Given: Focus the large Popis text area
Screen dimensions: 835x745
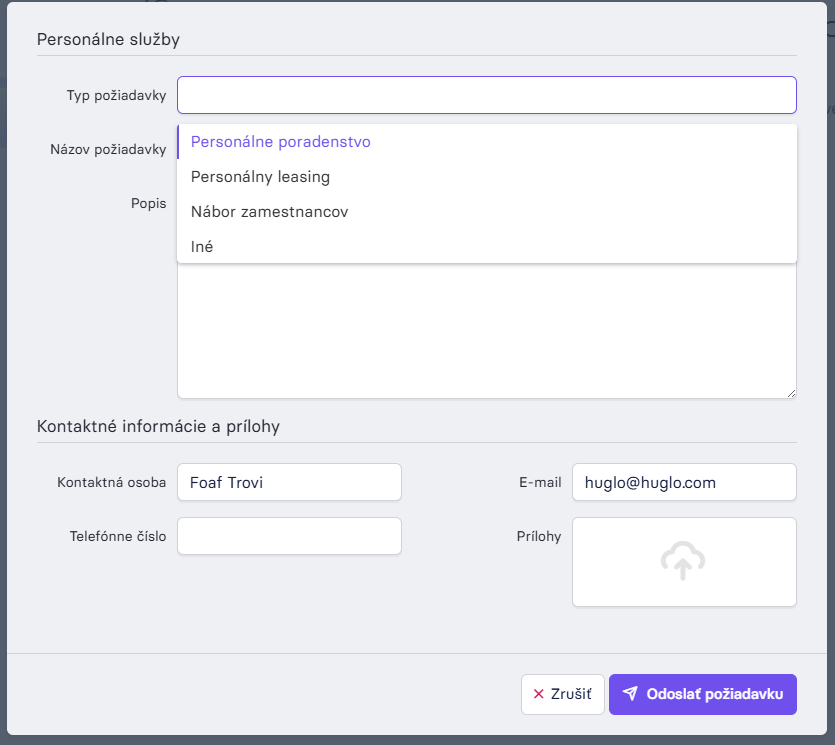Looking at the screenshot, I should [487, 330].
